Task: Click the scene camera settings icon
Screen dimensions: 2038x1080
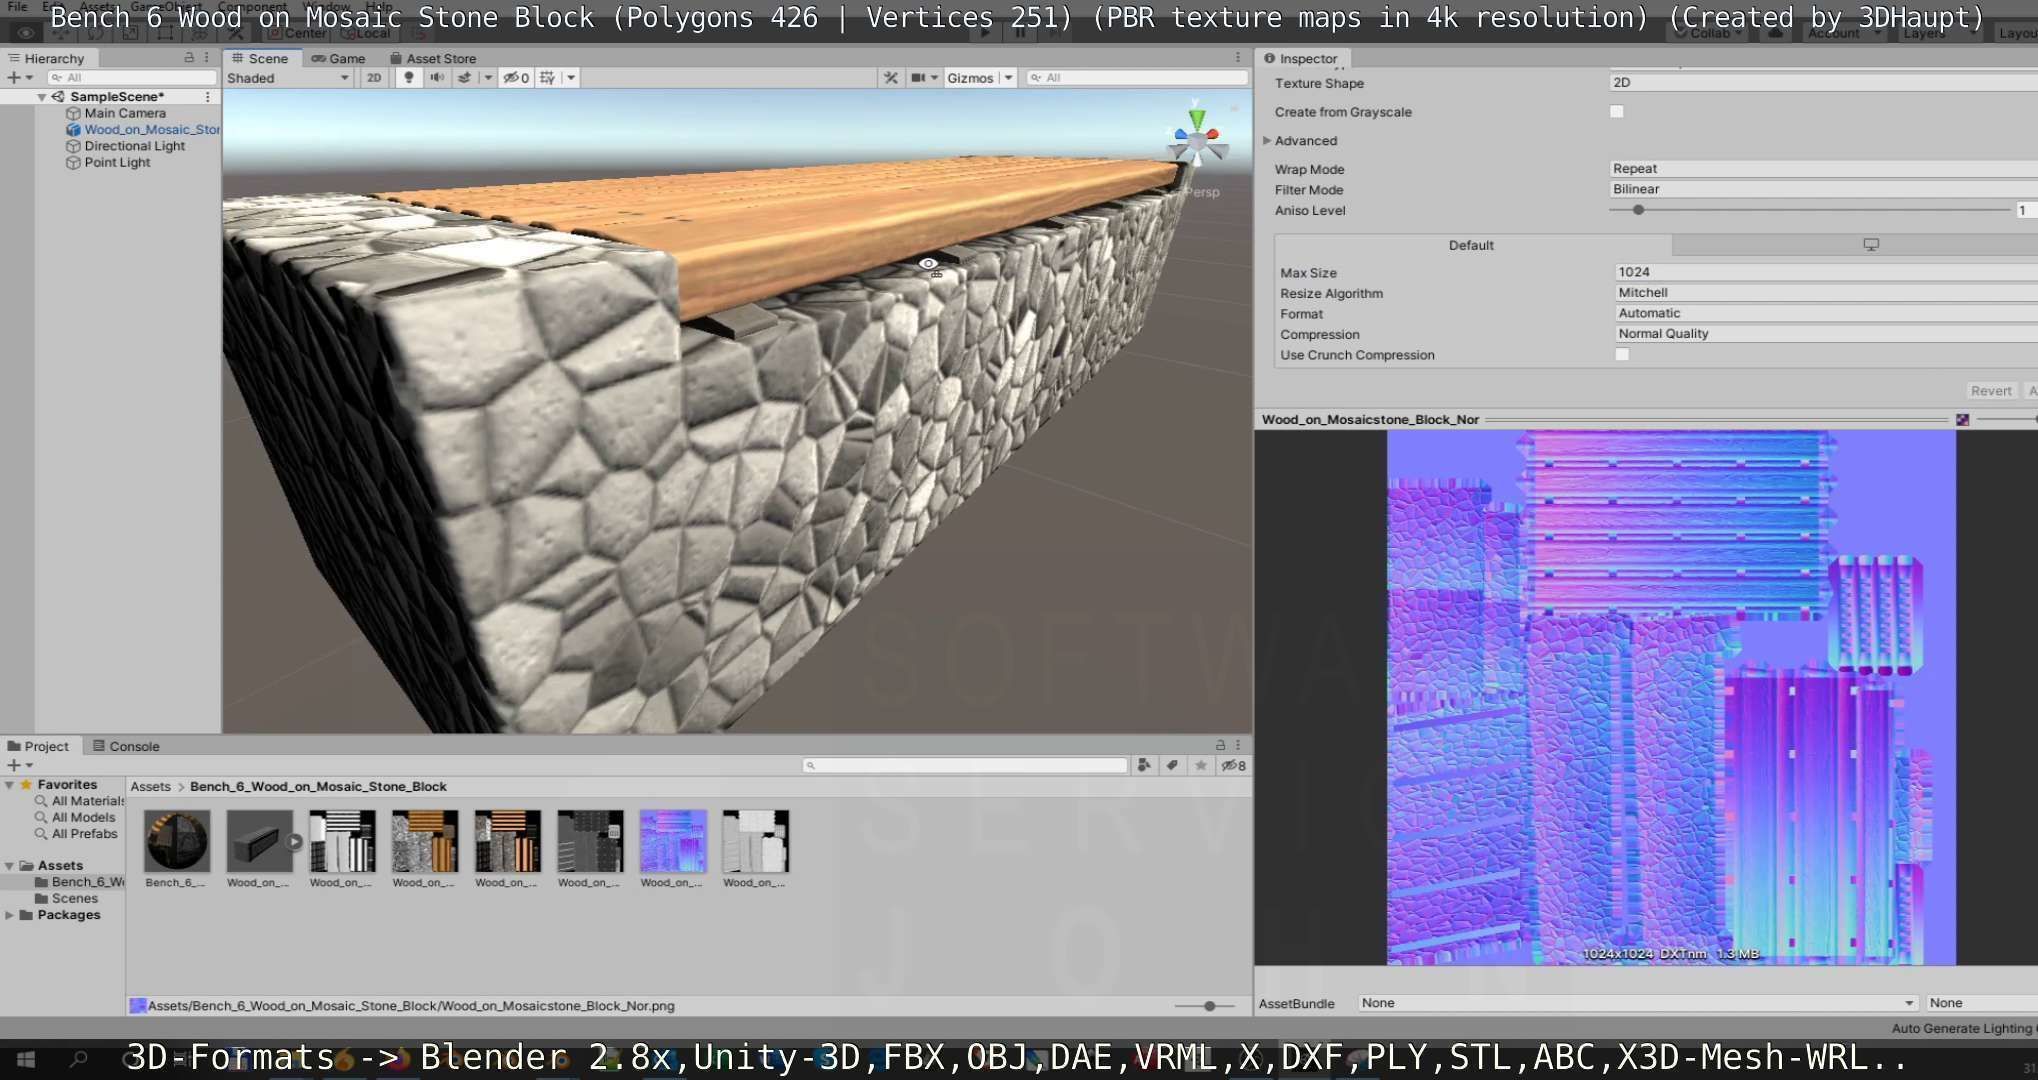Action: pyautogui.click(x=918, y=77)
